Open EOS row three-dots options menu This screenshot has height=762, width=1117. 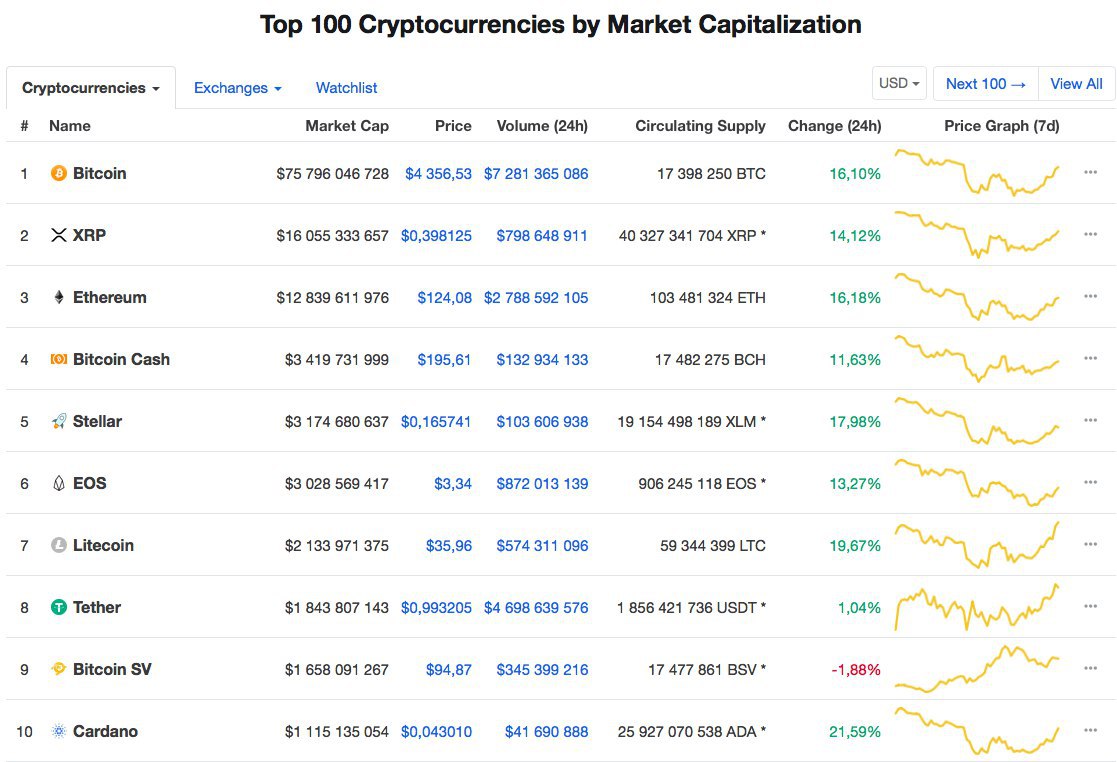pos(1090,483)
